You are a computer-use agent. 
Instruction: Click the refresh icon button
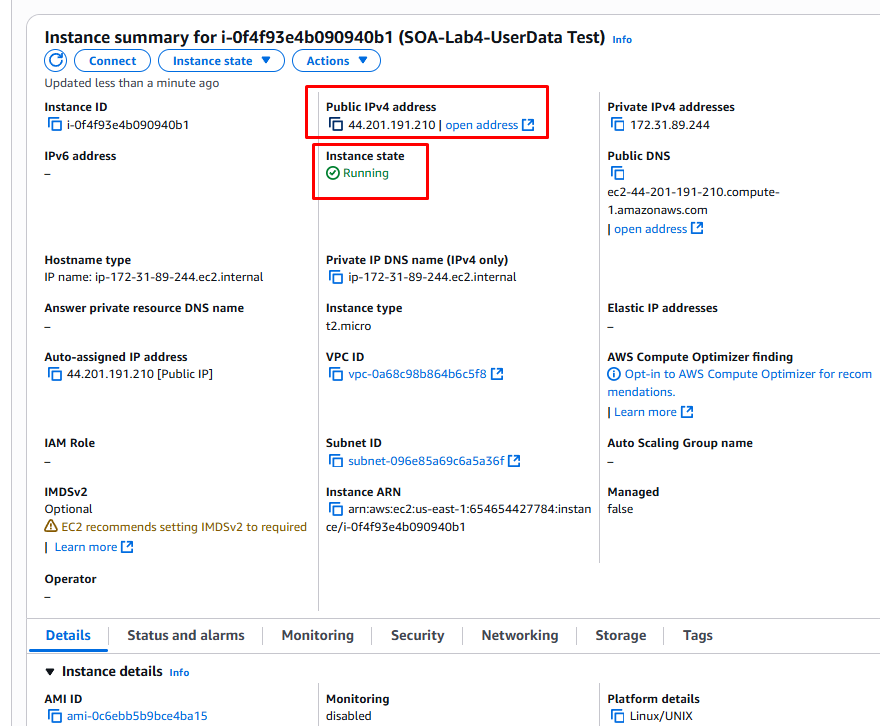coord(55,61)
